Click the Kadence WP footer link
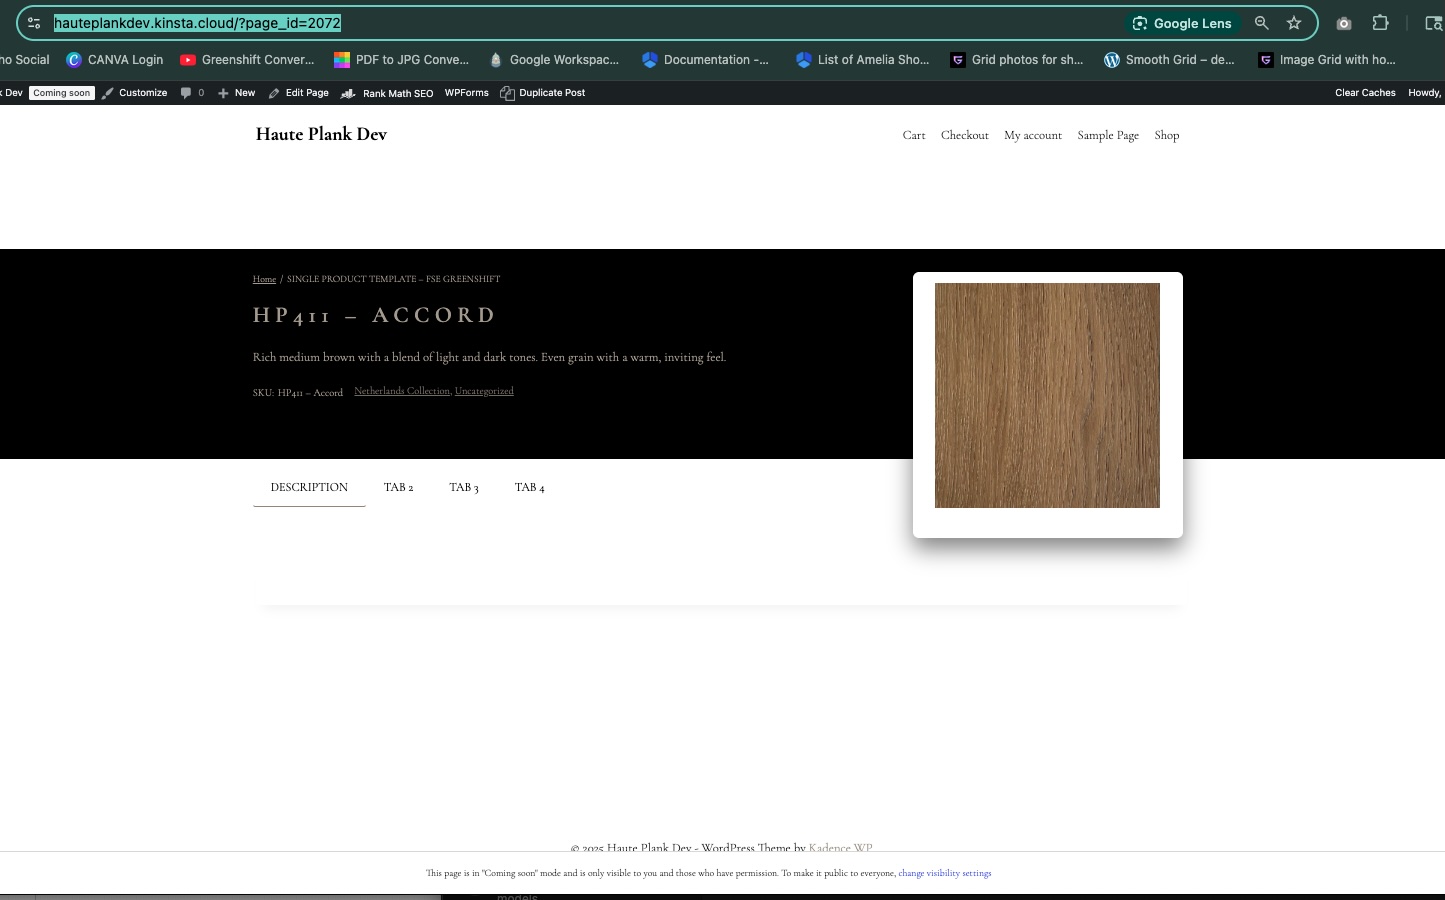1445x900 pixels. (x=840, y=847)
